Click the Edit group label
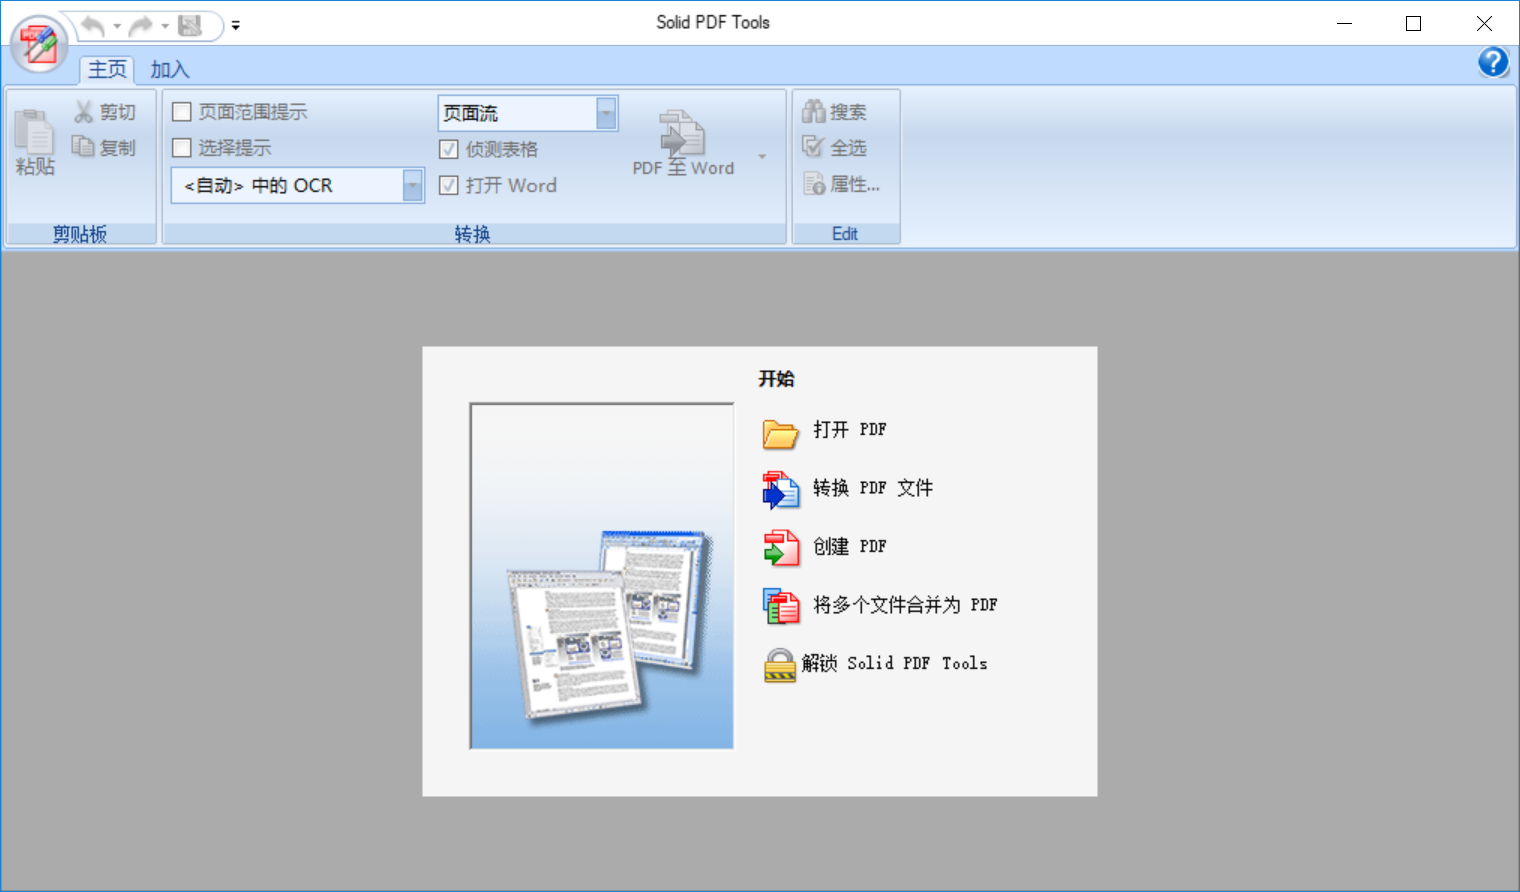The height and width of the screenshot is (892, 1520). pyautogui.click(x=845, y=234)
